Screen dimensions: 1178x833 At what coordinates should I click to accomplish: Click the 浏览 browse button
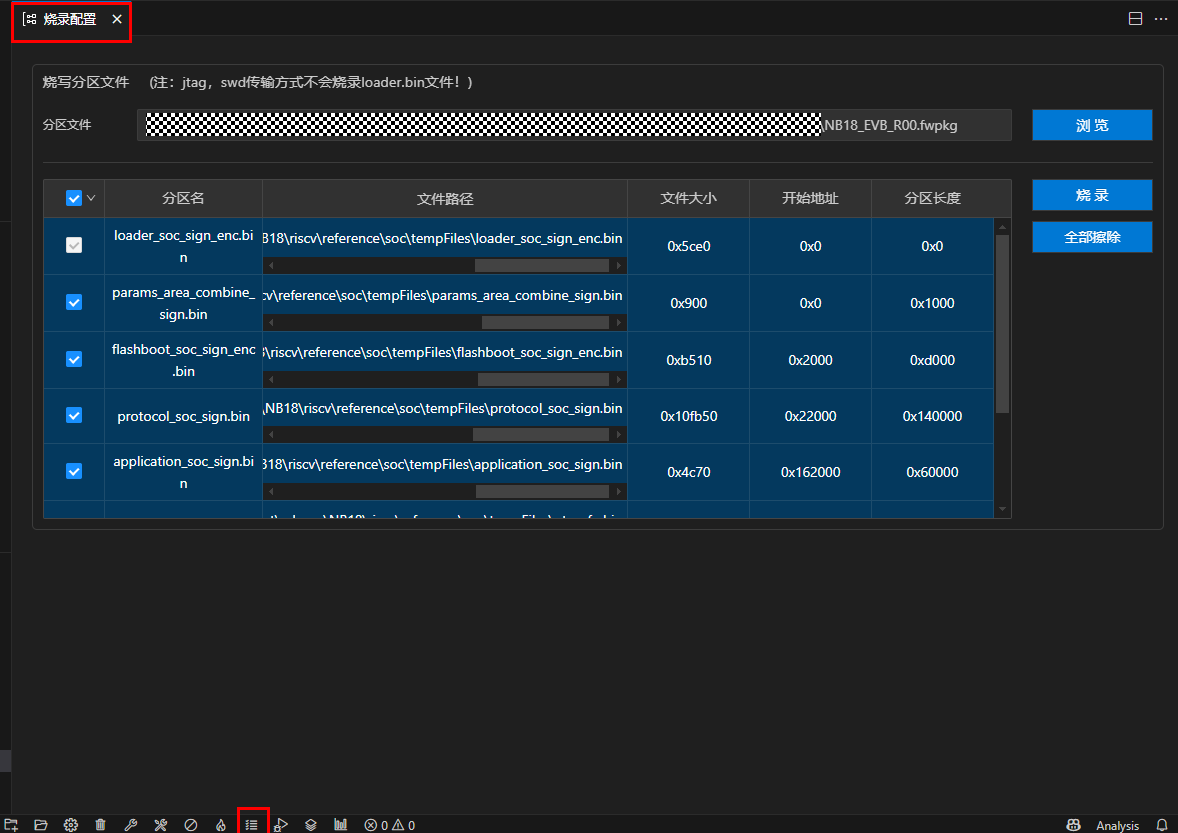1092,125
